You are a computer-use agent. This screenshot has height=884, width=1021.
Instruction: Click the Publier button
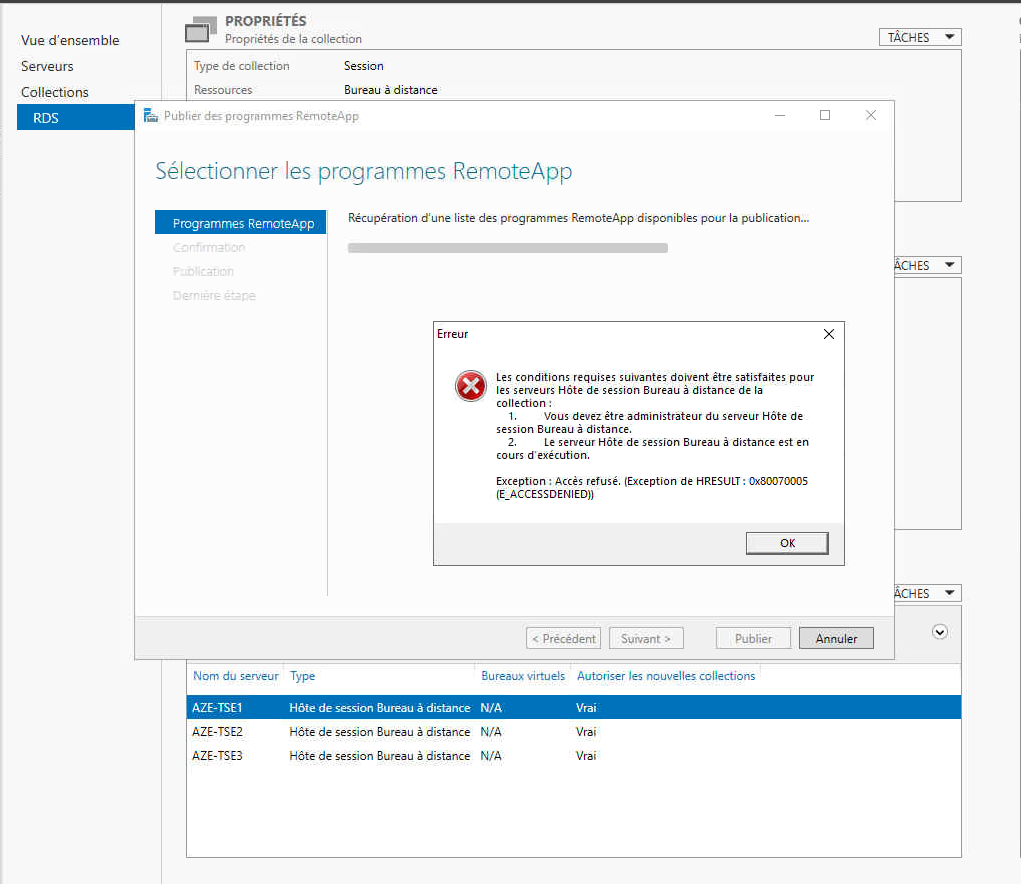(753, 638)
